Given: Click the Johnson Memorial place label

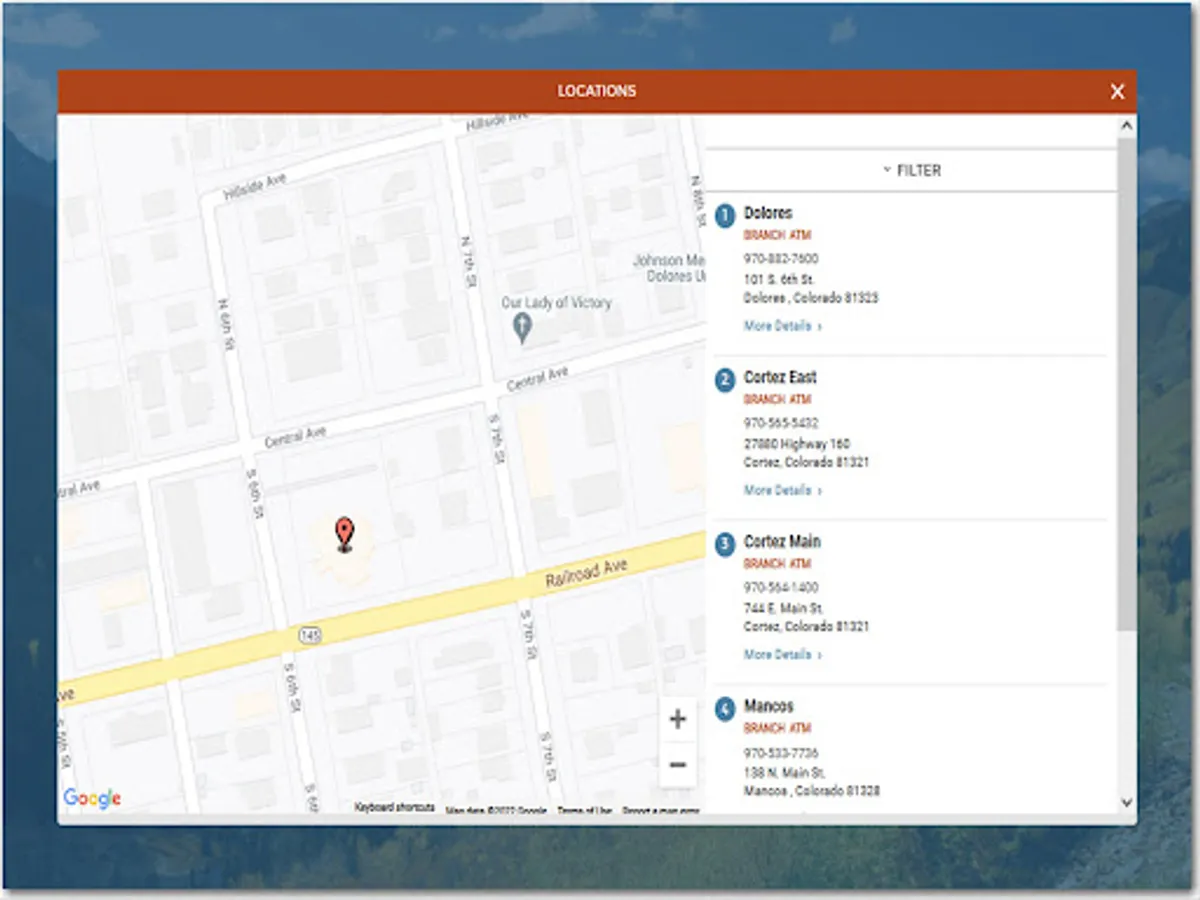Looking at the screenshot, I should (x=671, y=268).
